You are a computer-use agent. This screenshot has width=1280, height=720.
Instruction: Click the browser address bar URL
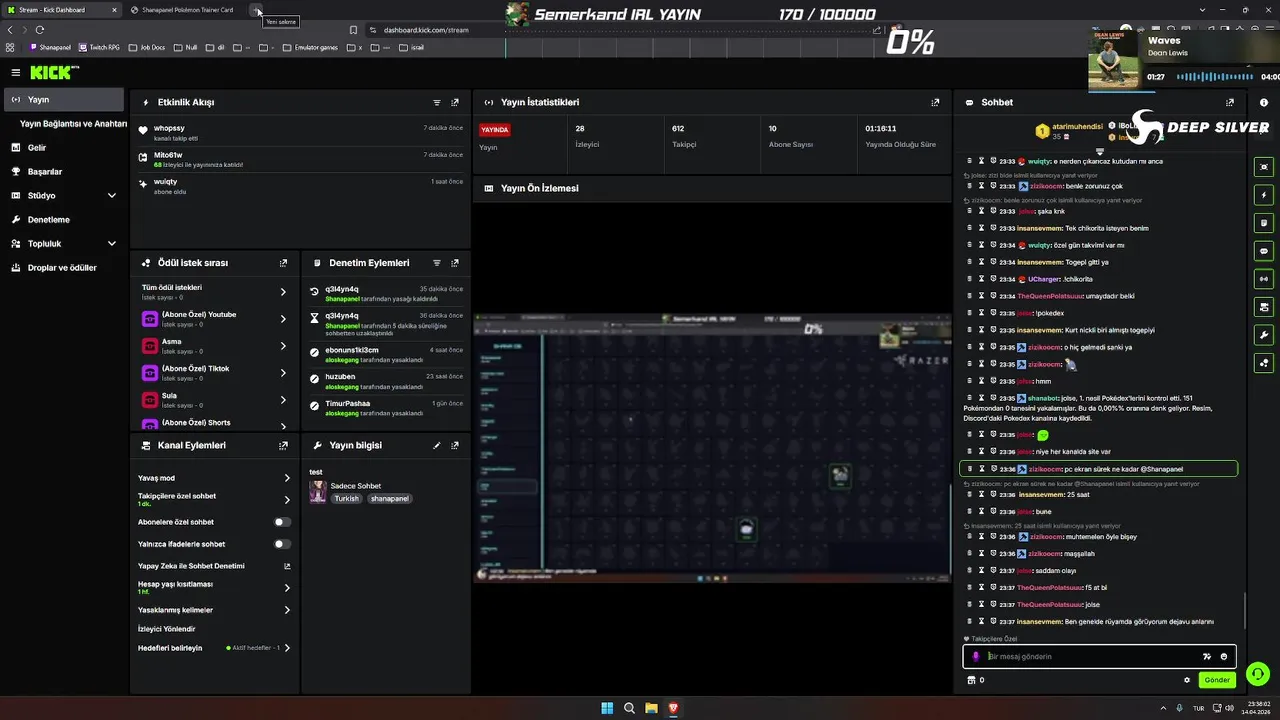426,30
